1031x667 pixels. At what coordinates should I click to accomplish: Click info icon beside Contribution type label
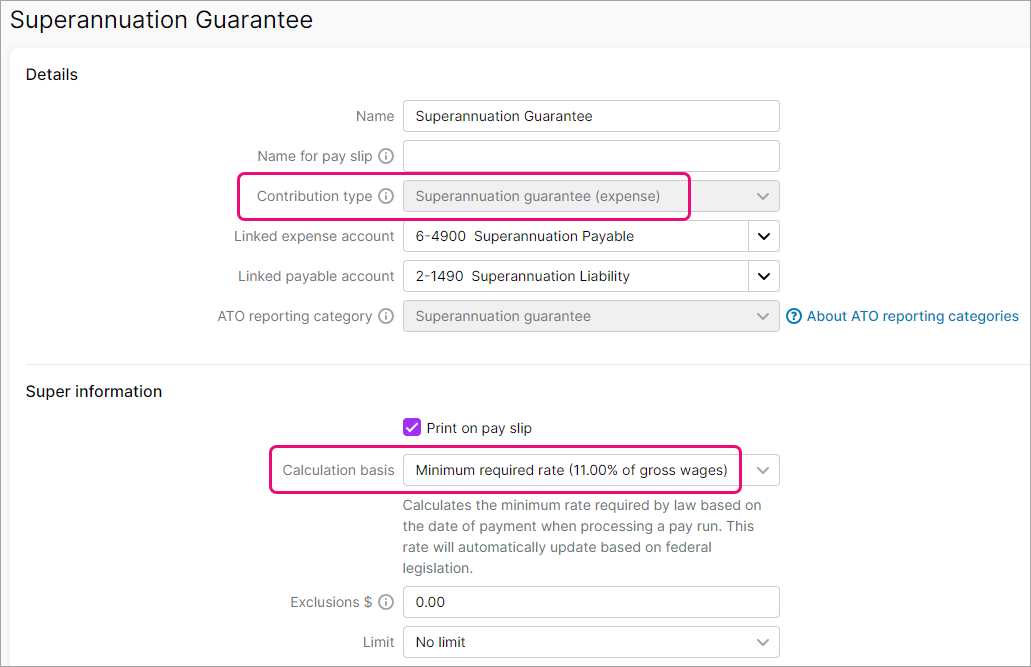(x=386, y=196)
